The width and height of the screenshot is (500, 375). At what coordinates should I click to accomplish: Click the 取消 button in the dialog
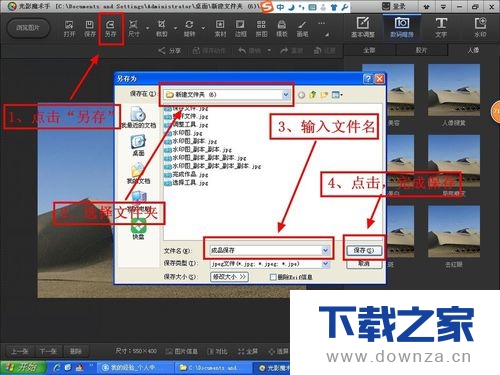(x=364, y=263)
